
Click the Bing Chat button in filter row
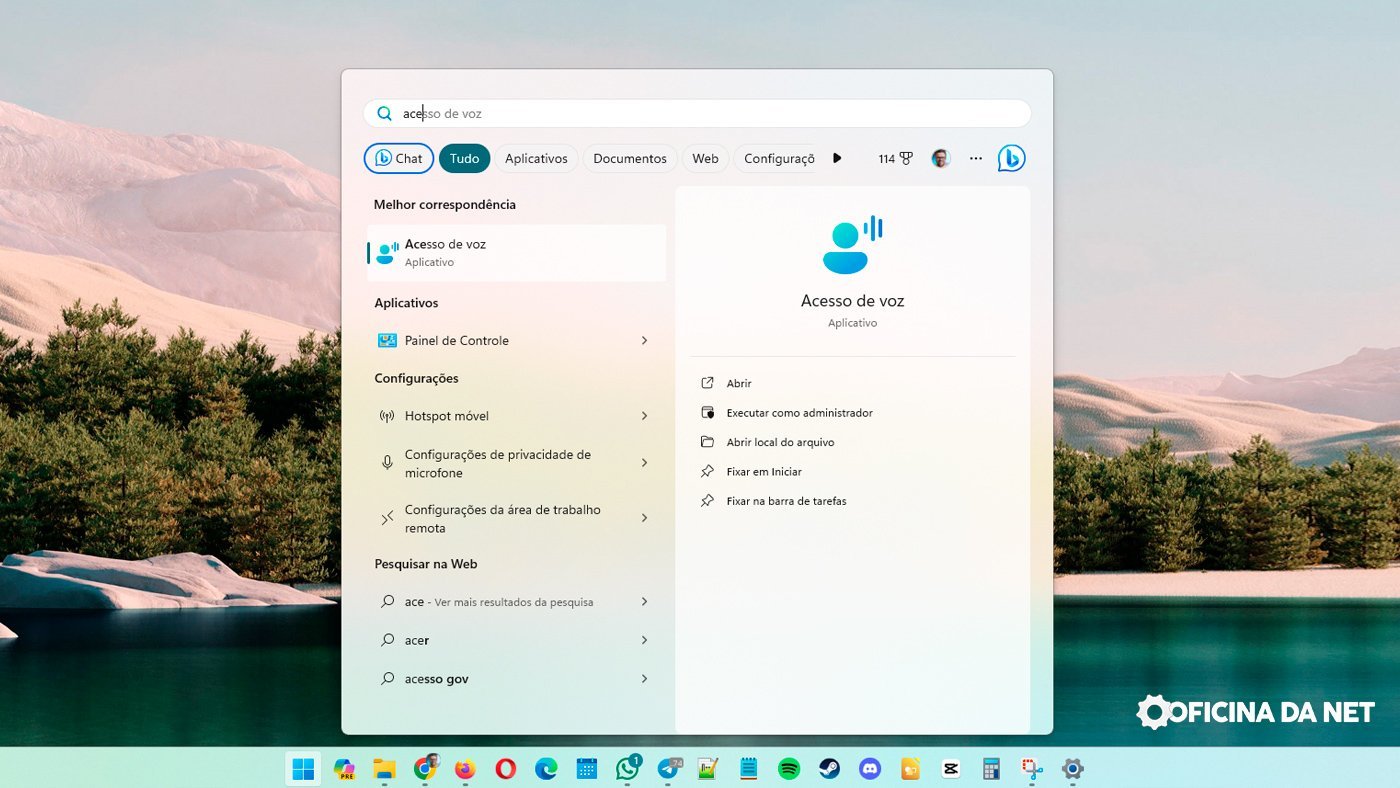point(399,158)
